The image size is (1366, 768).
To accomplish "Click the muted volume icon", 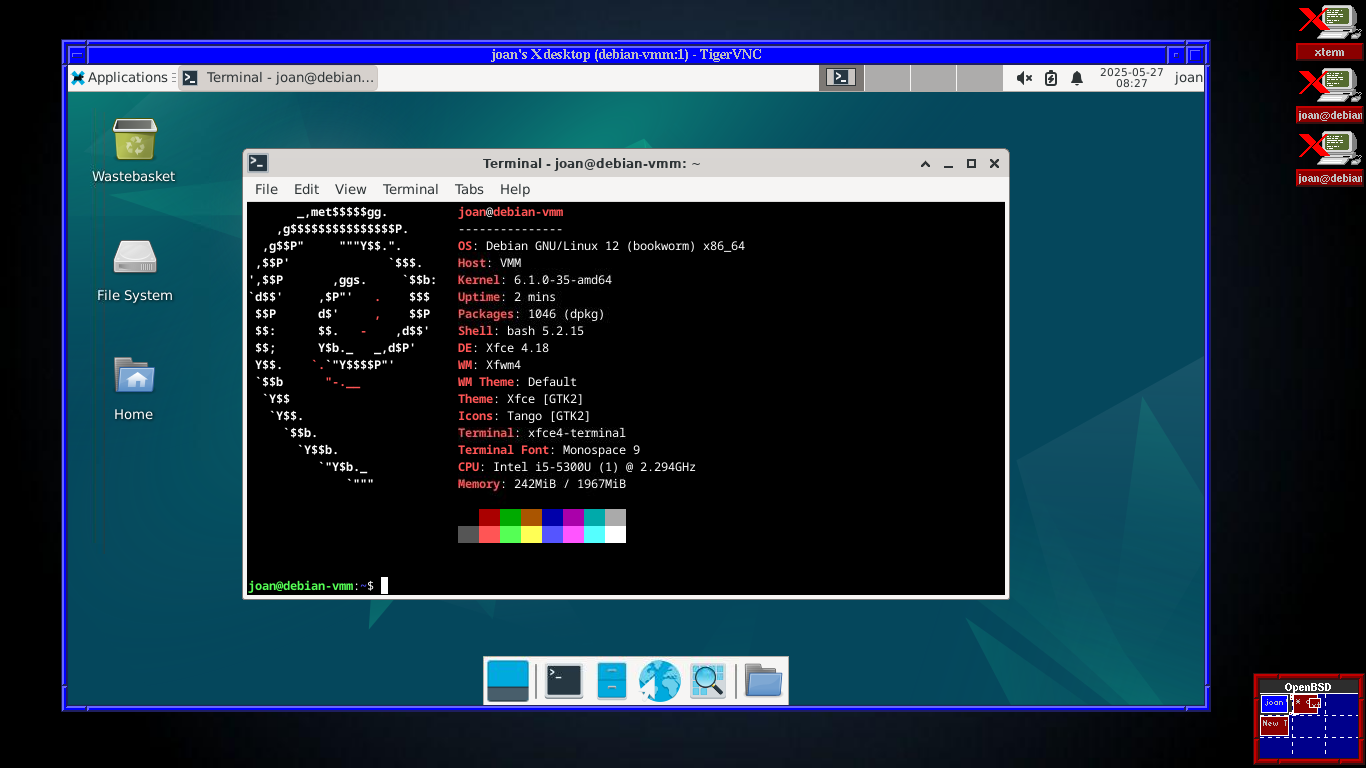I will coord(1024,78).
